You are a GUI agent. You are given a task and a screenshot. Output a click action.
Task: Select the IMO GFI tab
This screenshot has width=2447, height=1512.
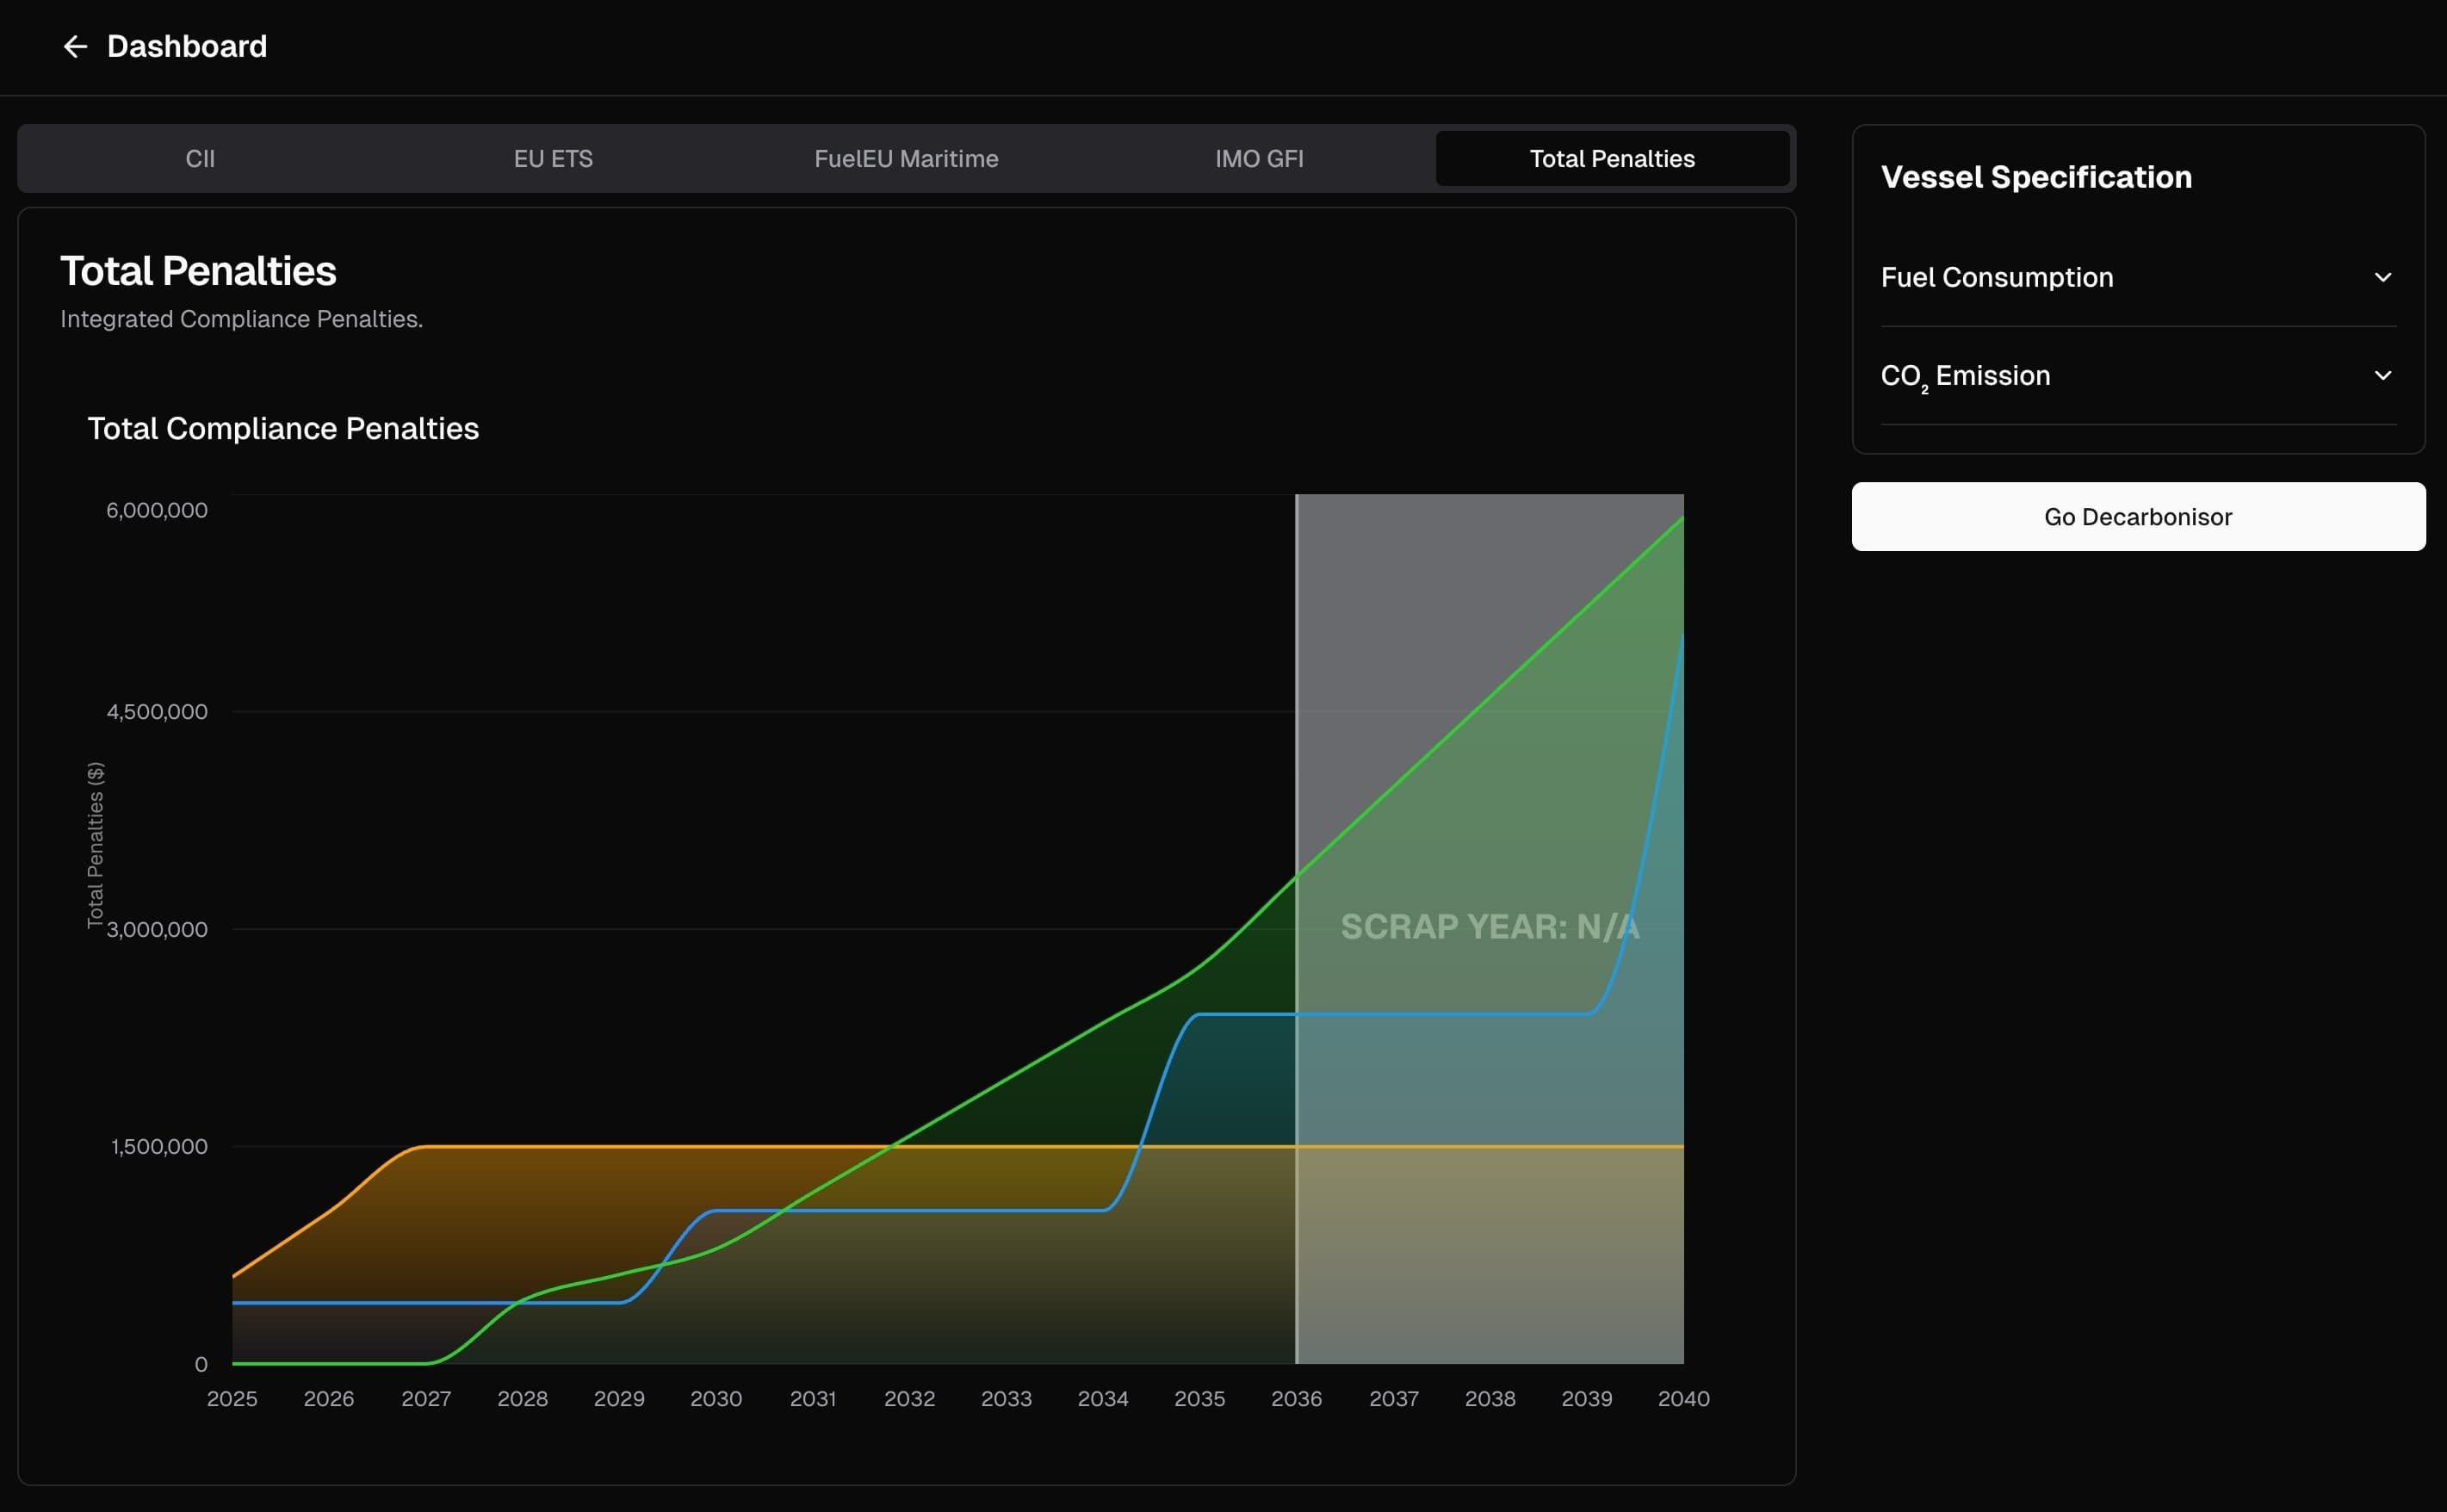pyautogui.click(x=1259, y=159)
